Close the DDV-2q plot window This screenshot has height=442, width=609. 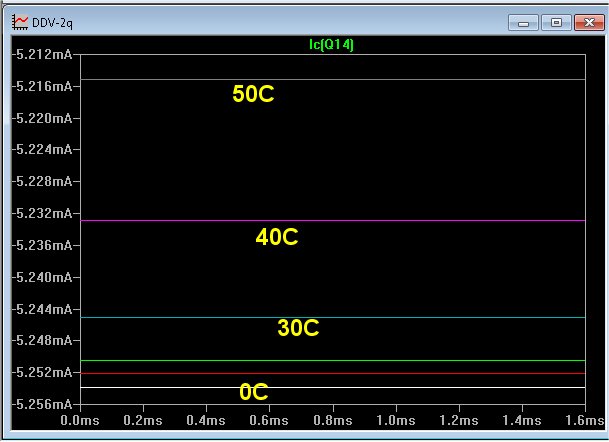(589, 23)
